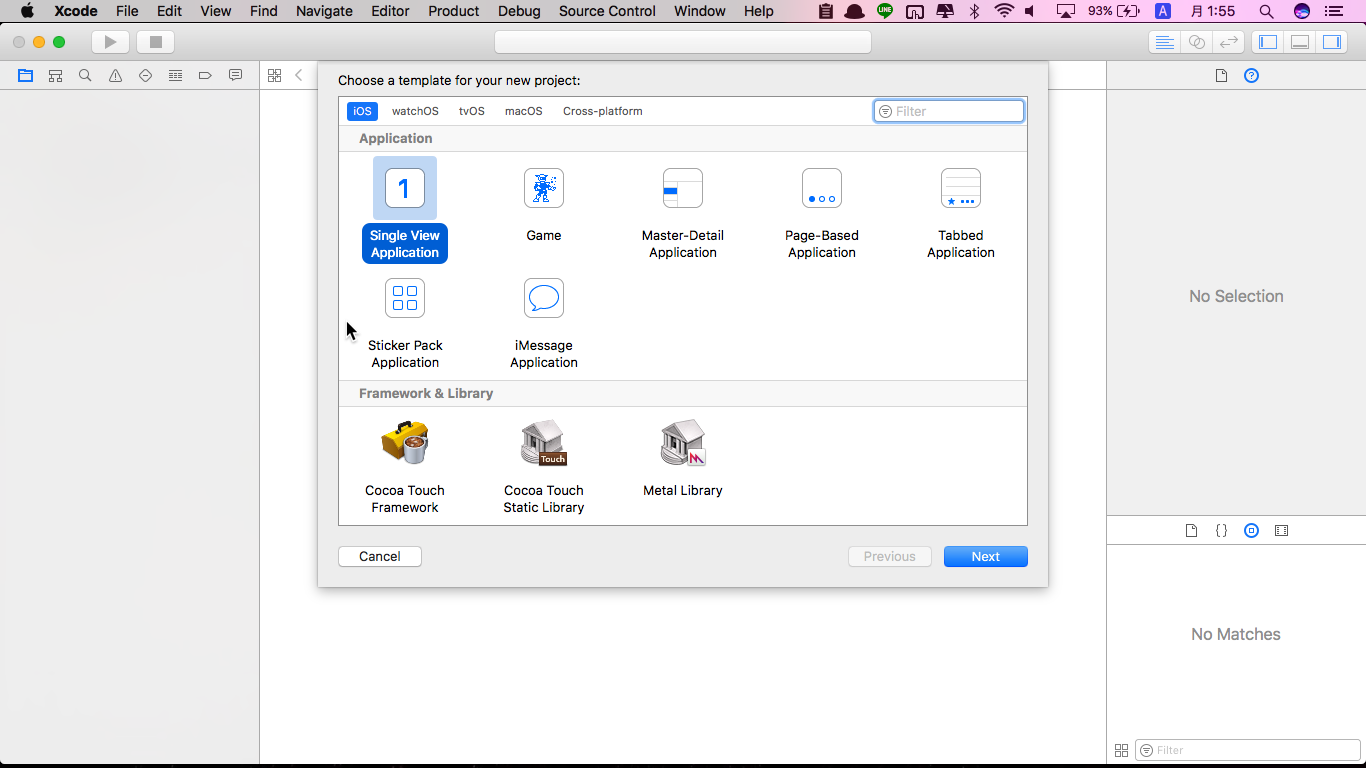Image resolution: width=1366 pixels, height=768 pixels.
Task: Click the template Filter search field
Action: [x=949, y=111]
